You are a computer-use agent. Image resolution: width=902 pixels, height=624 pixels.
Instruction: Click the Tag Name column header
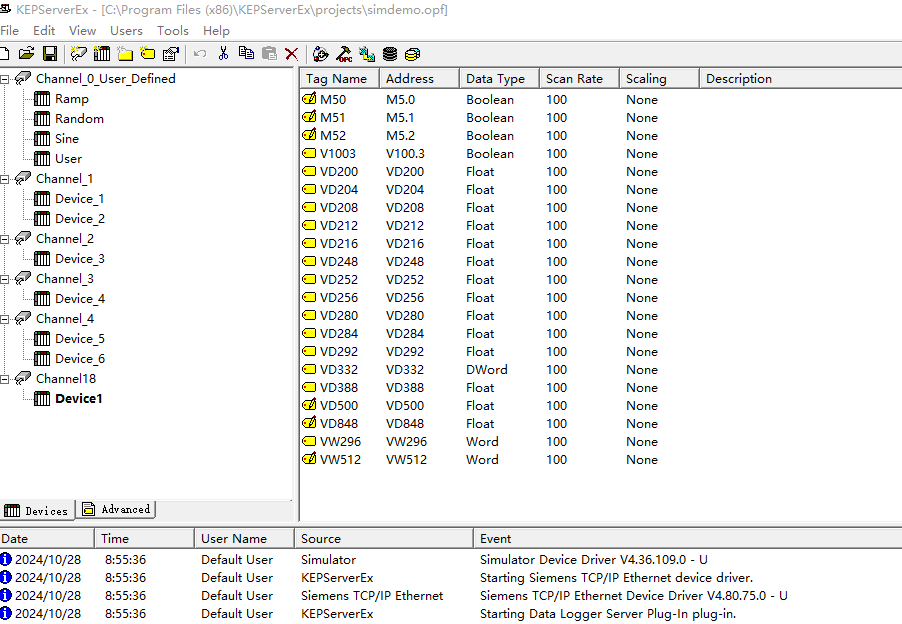pos(336,79)
